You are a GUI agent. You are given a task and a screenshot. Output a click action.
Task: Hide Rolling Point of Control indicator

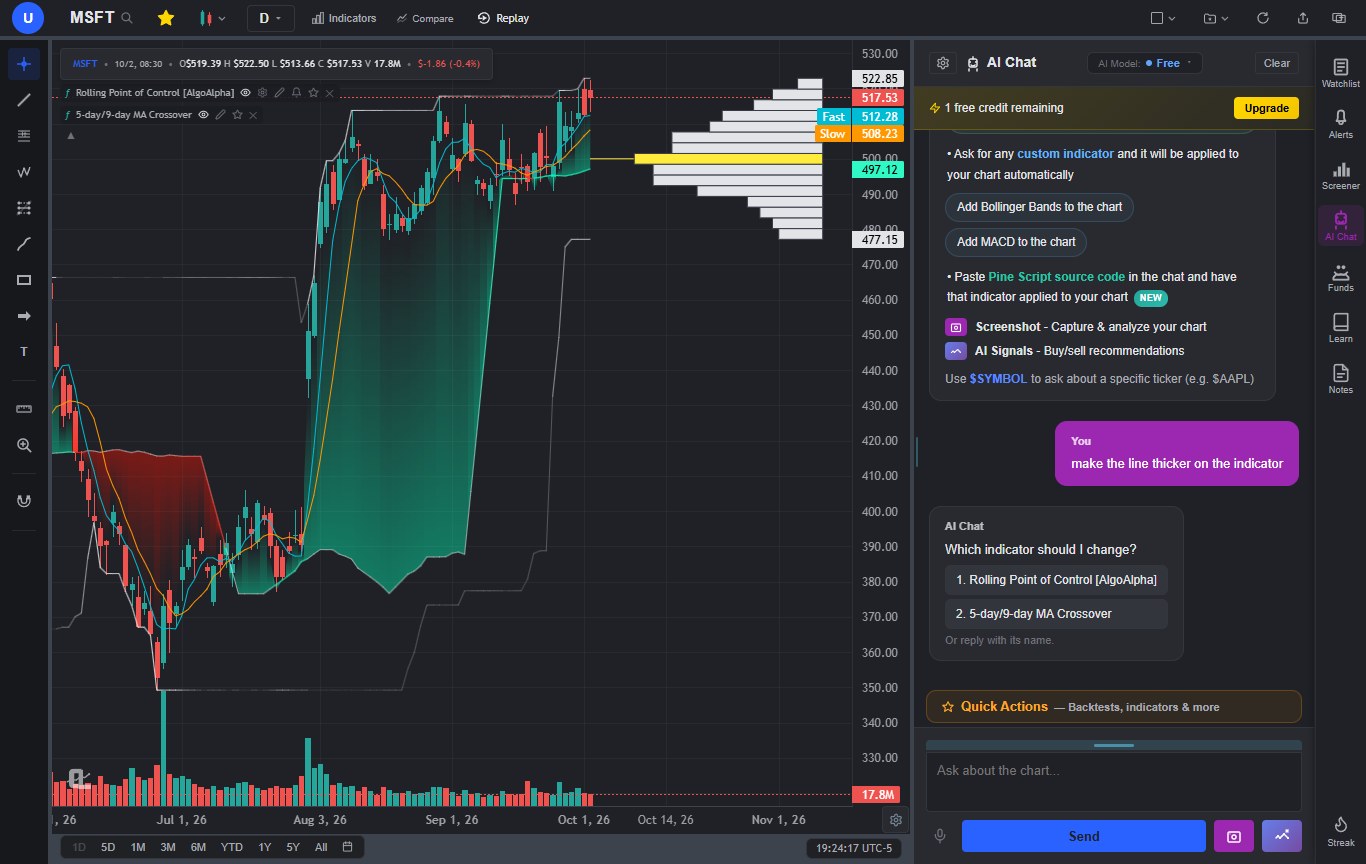pos(246,92)
